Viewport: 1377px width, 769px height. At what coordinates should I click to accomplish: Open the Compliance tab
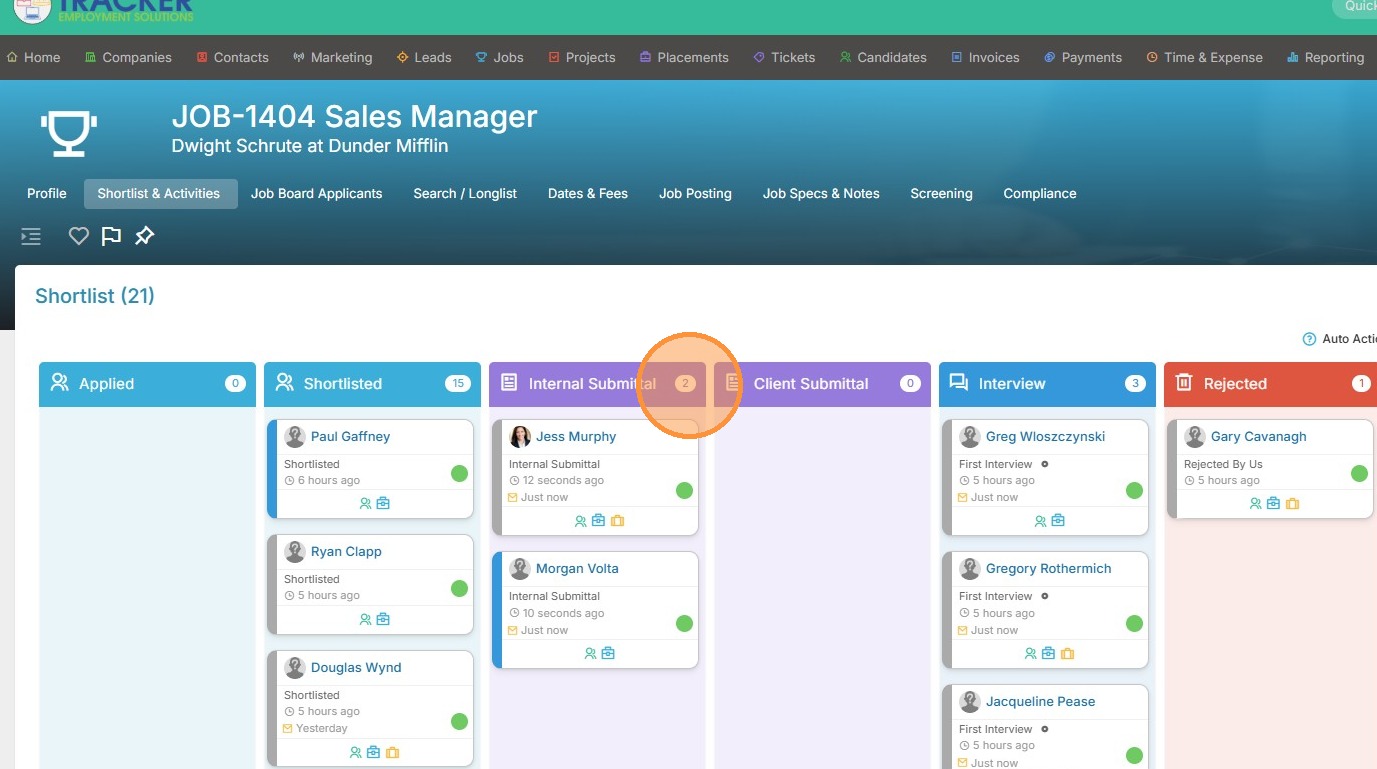pos(1040,193)
